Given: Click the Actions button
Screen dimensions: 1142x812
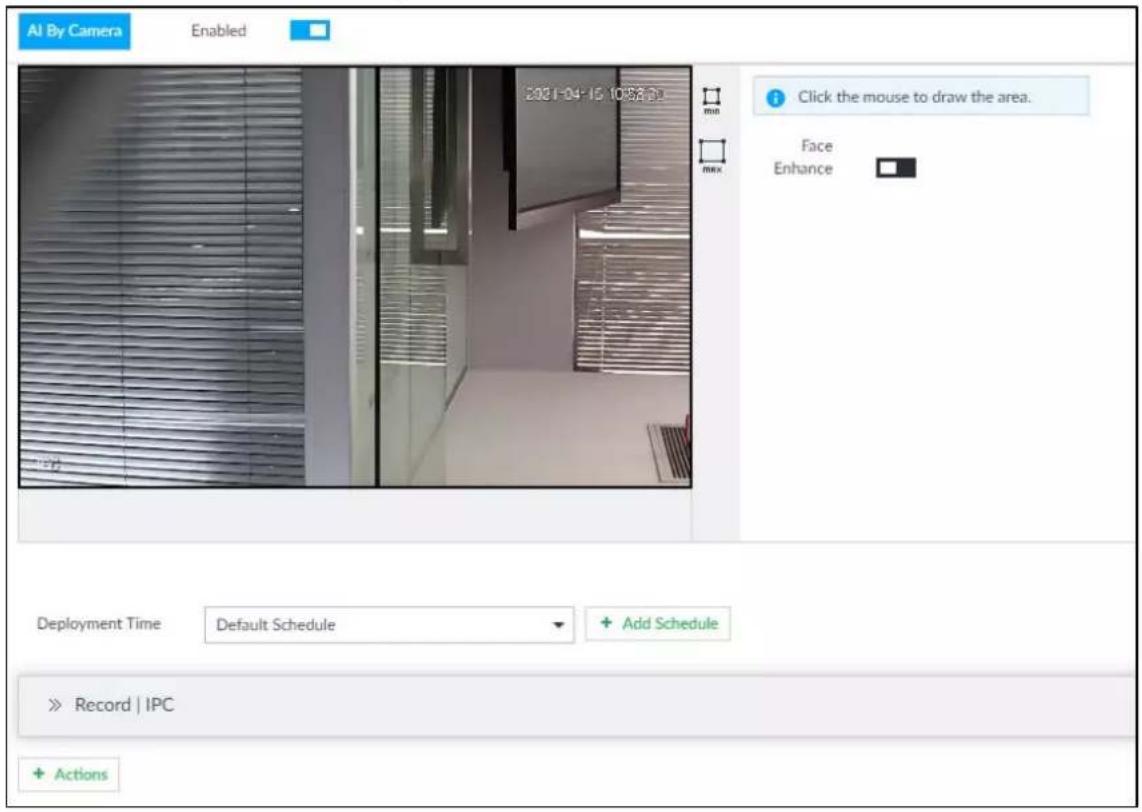Looking at the screenshot, I should tap(69, 774).
